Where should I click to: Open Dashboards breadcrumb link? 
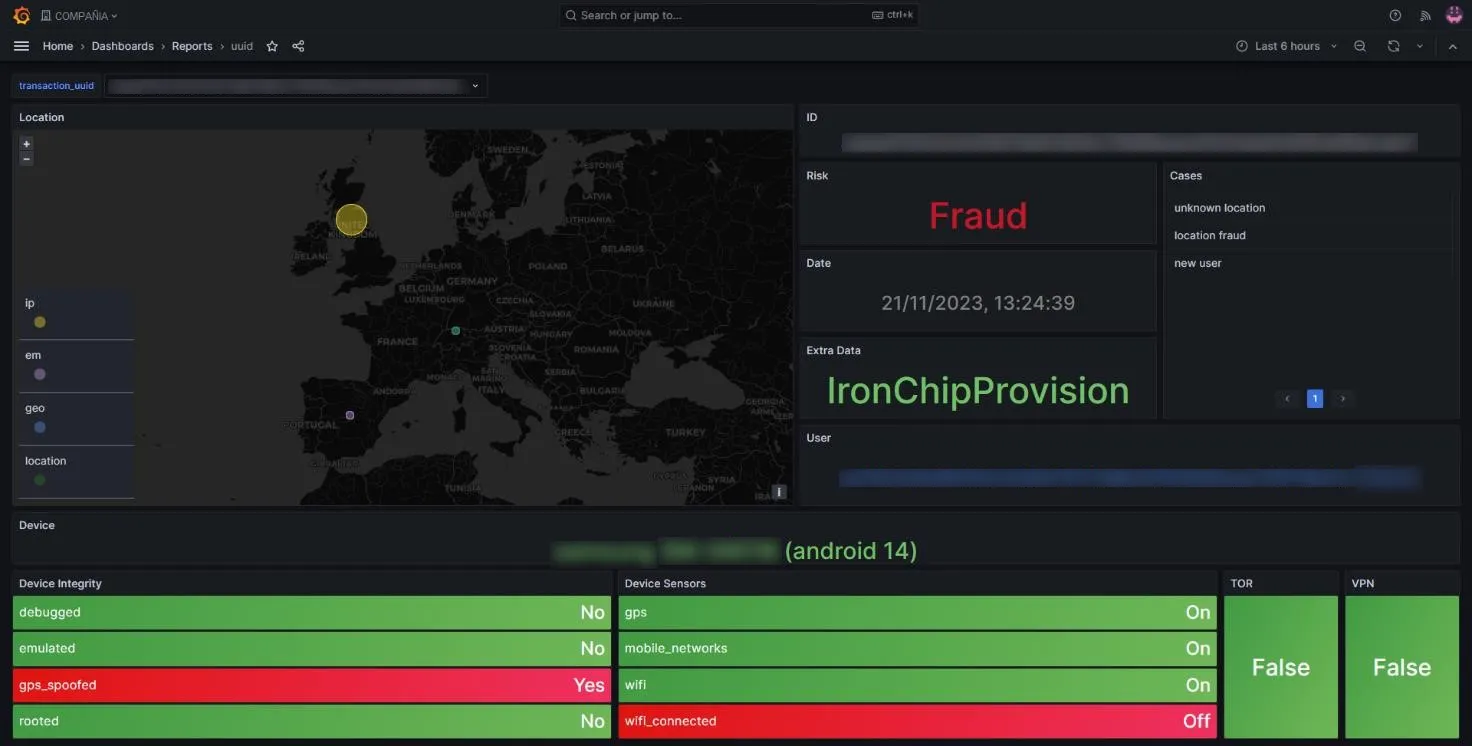[x=123, y=46]
